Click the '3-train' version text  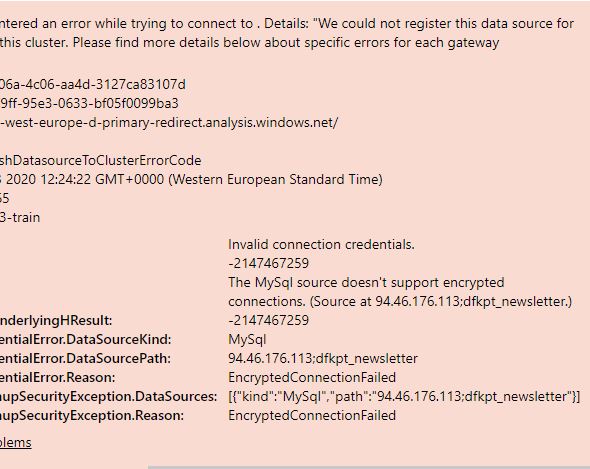coord(20,217)
